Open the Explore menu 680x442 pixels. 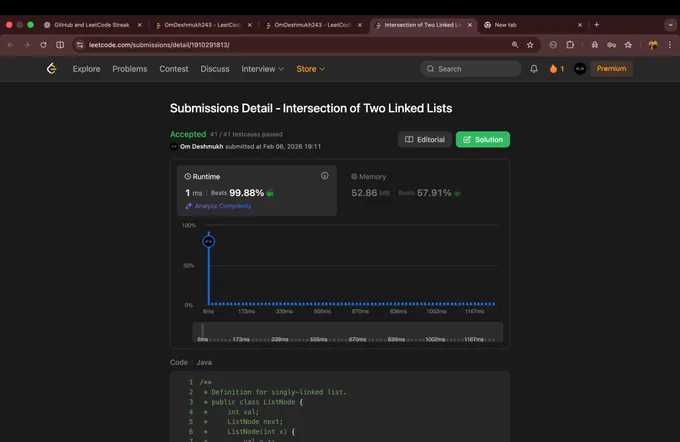pos(86,69)
